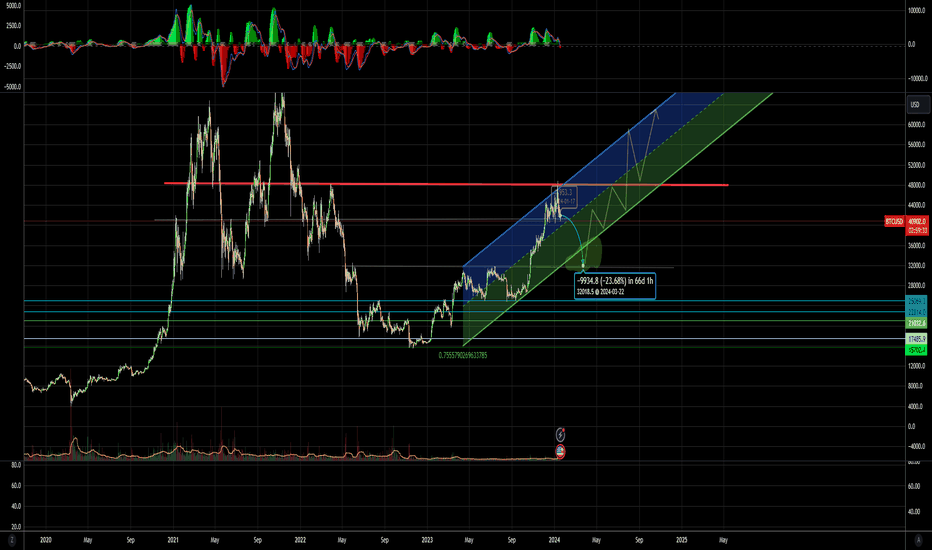Select the 15702.4 bright green price label
This screenshot has height=550, width=932.
(x=917, y=350)
